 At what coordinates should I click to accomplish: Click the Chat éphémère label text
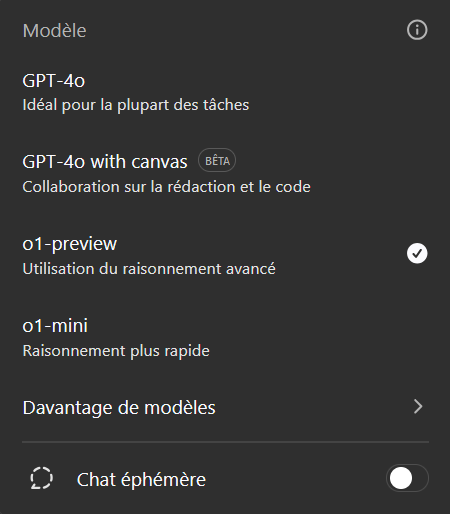point(141,479)
